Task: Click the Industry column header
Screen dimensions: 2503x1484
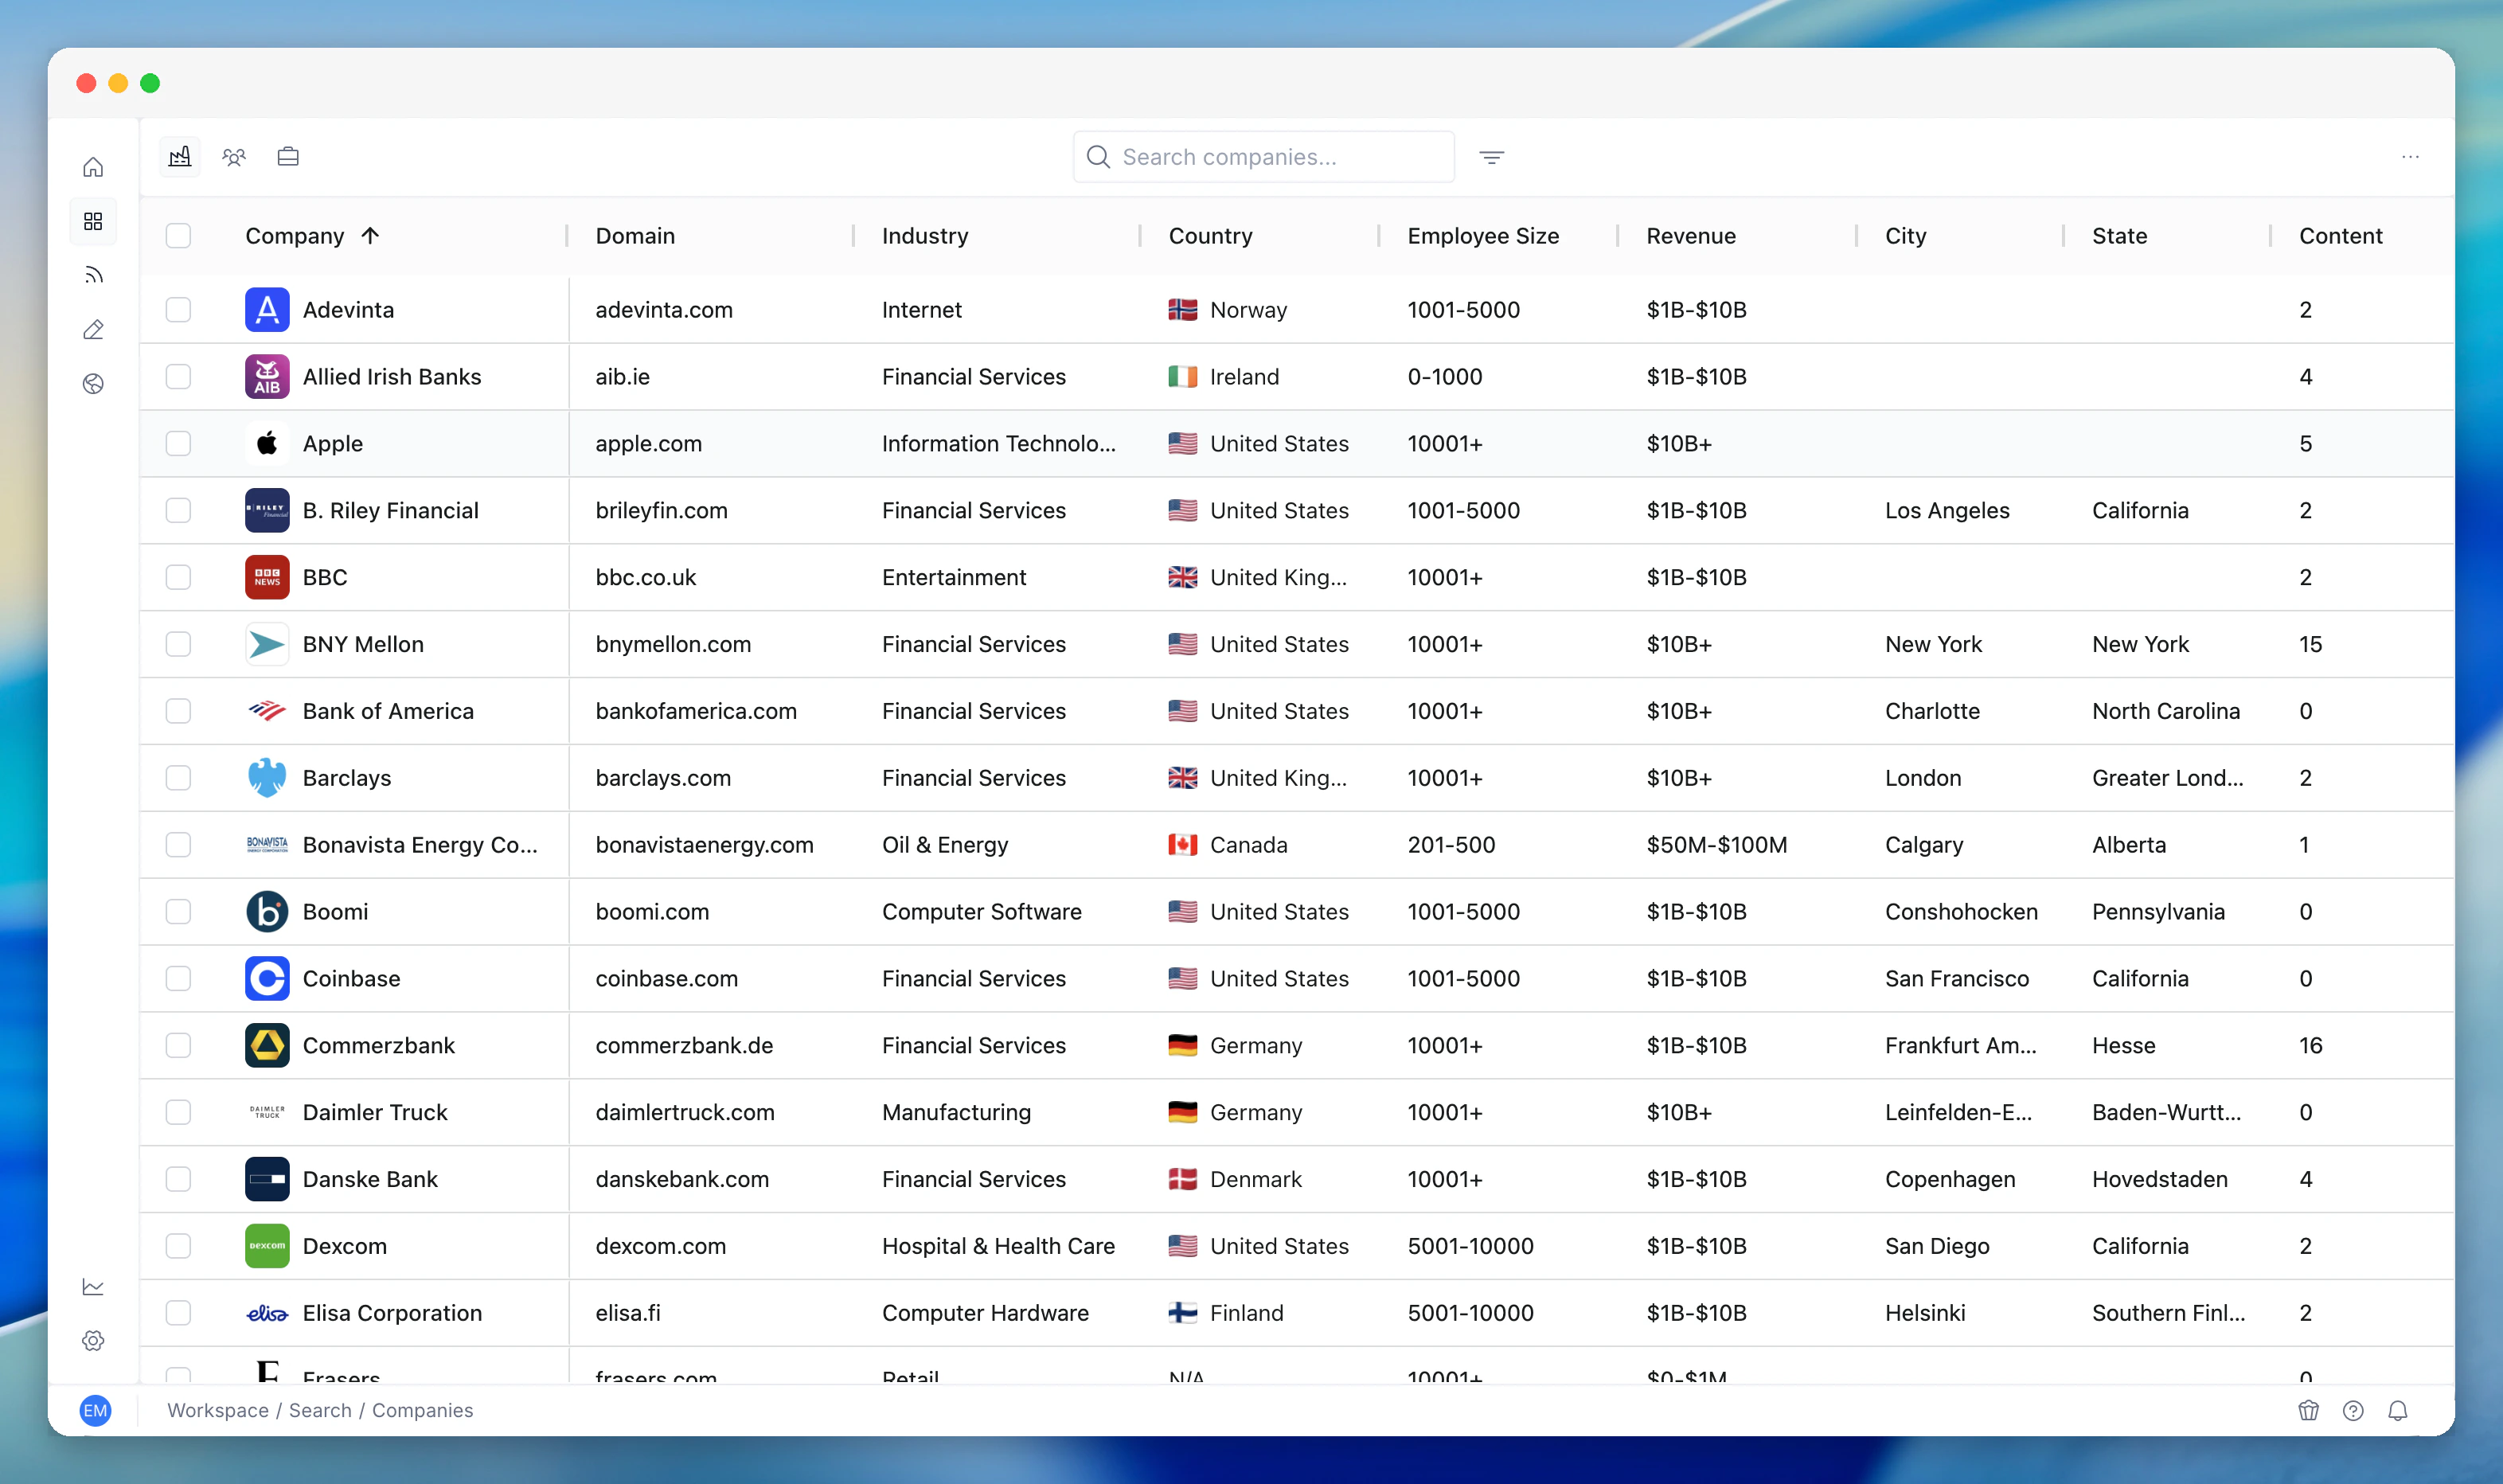Action: click(x=925, y=236)
